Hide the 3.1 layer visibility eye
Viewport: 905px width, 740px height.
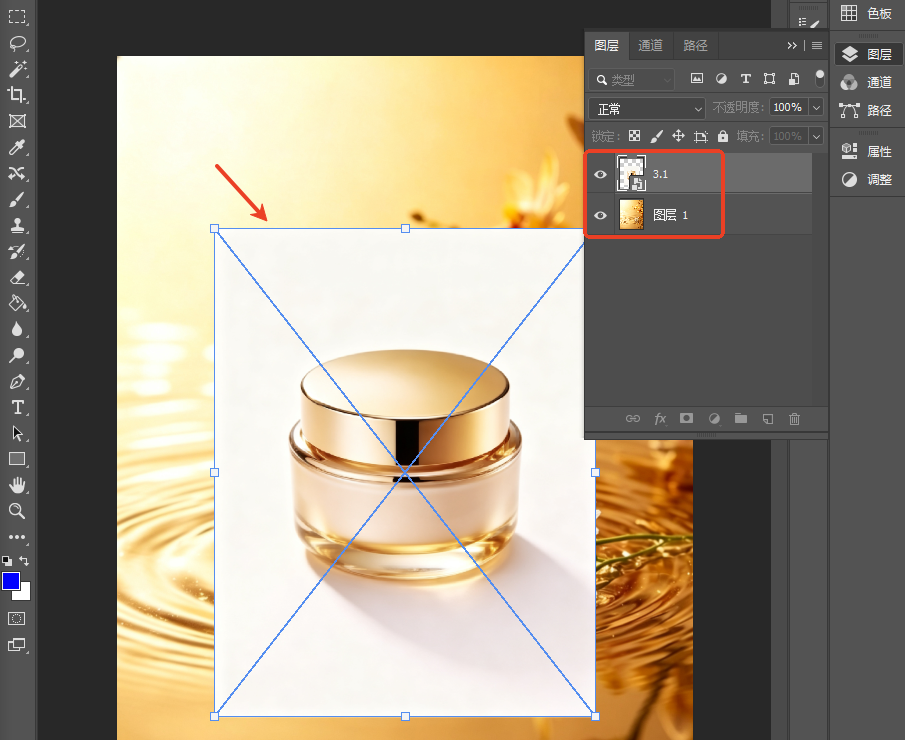[600, 174]
